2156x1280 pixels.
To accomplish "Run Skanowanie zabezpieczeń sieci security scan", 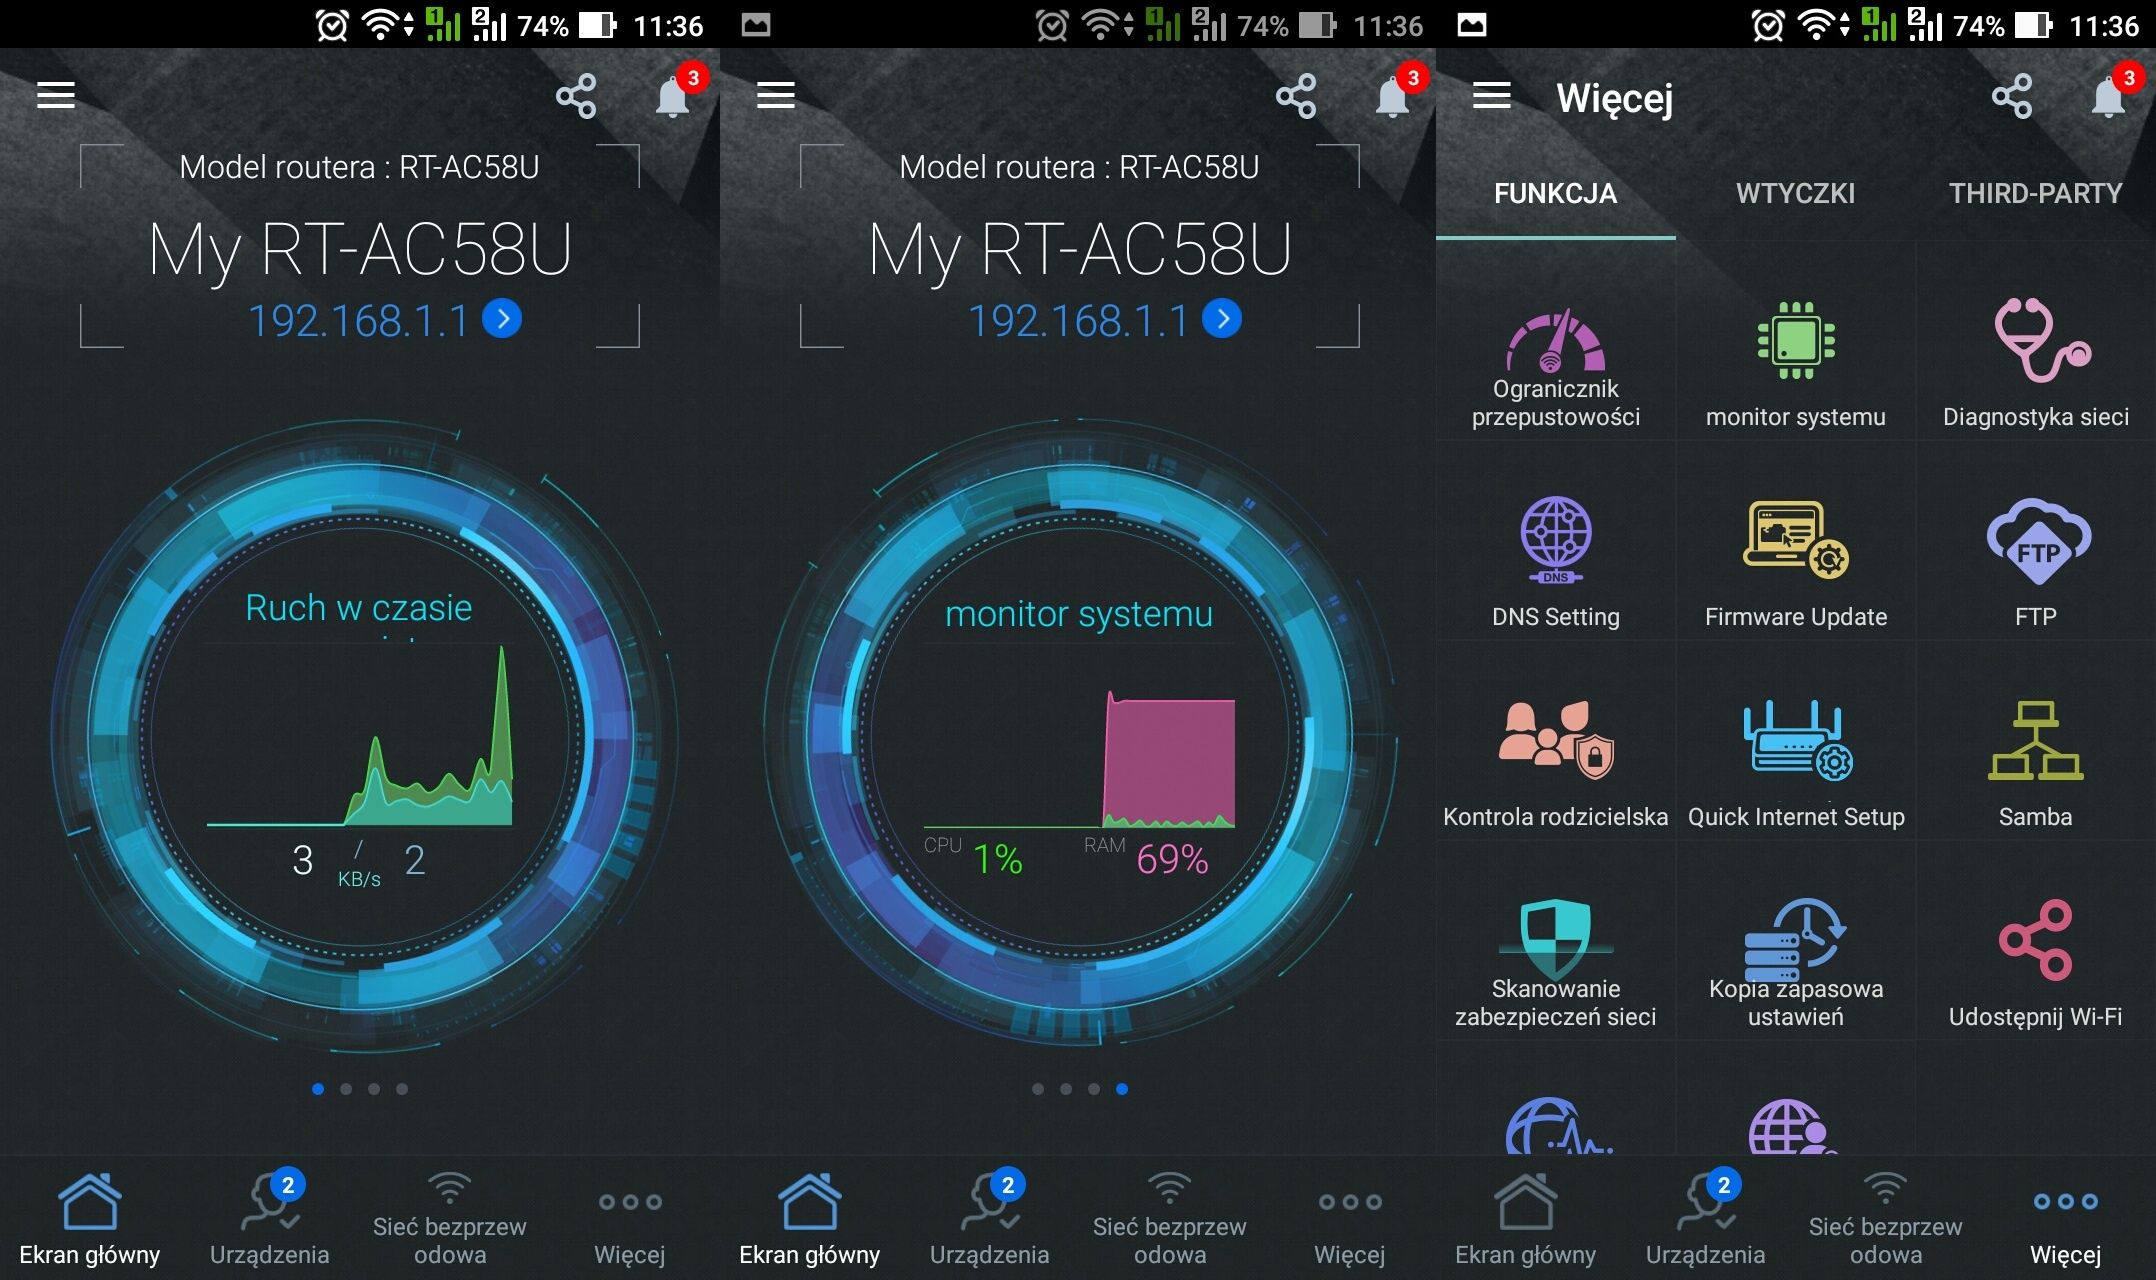I will click(1555, 964).
